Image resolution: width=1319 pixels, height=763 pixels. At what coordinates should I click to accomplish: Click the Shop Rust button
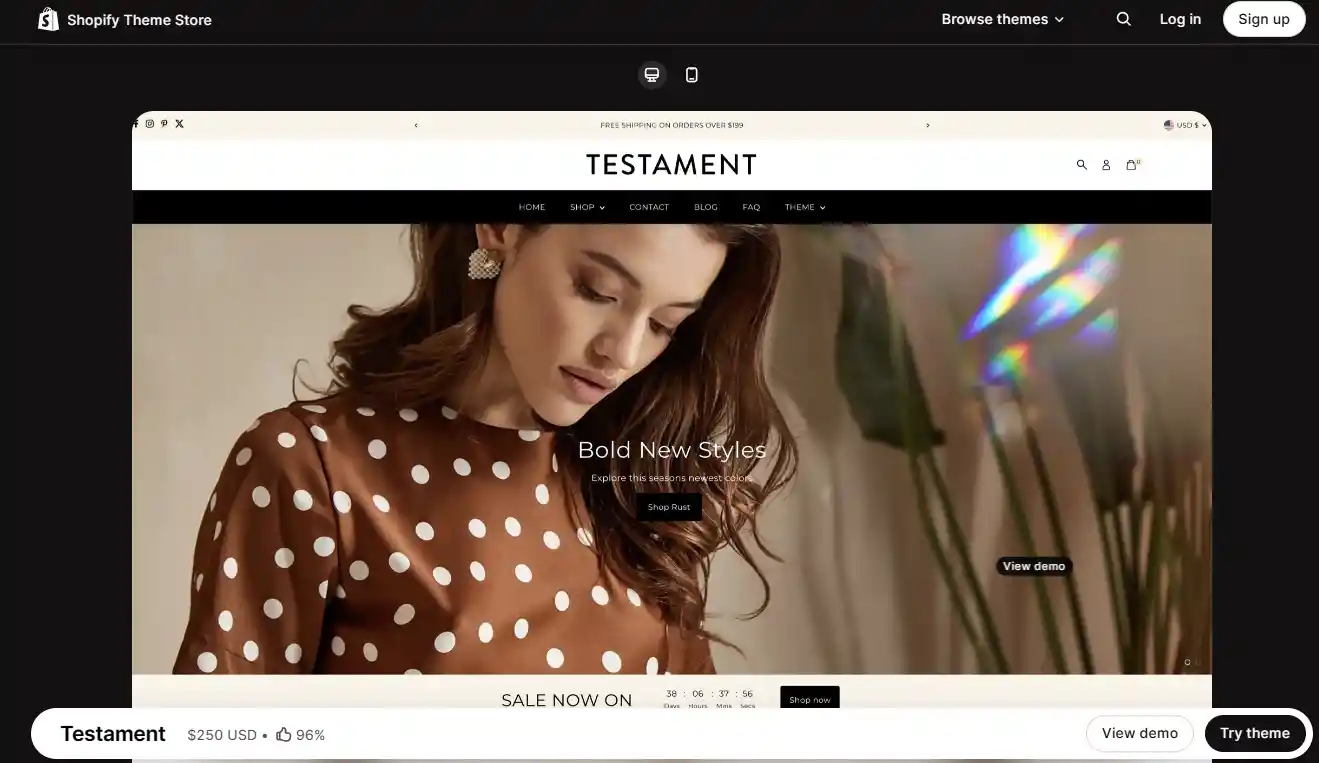point(669,507)
